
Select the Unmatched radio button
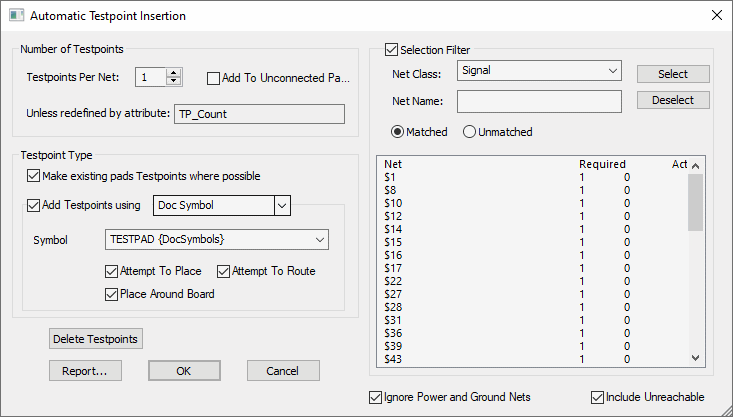coord(469,132)
